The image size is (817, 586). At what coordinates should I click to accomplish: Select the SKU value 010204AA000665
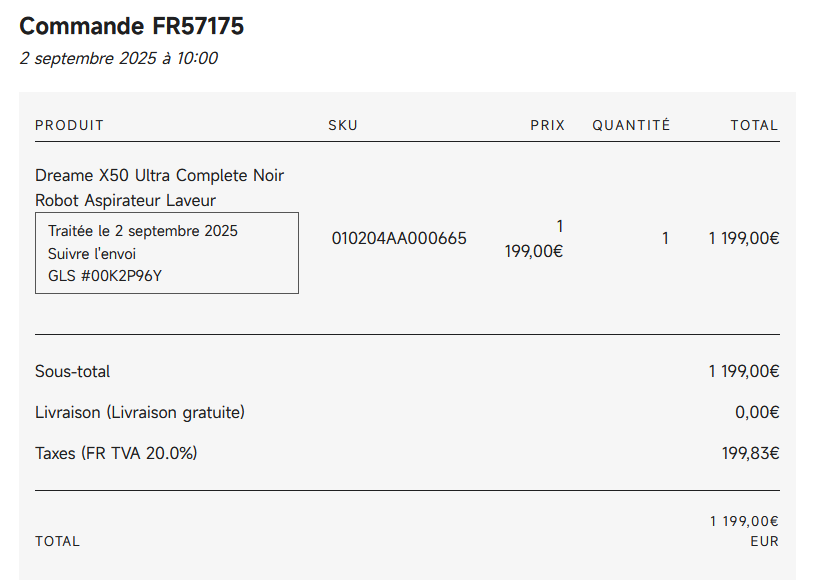pyautogui.click(x=399, y=238)
